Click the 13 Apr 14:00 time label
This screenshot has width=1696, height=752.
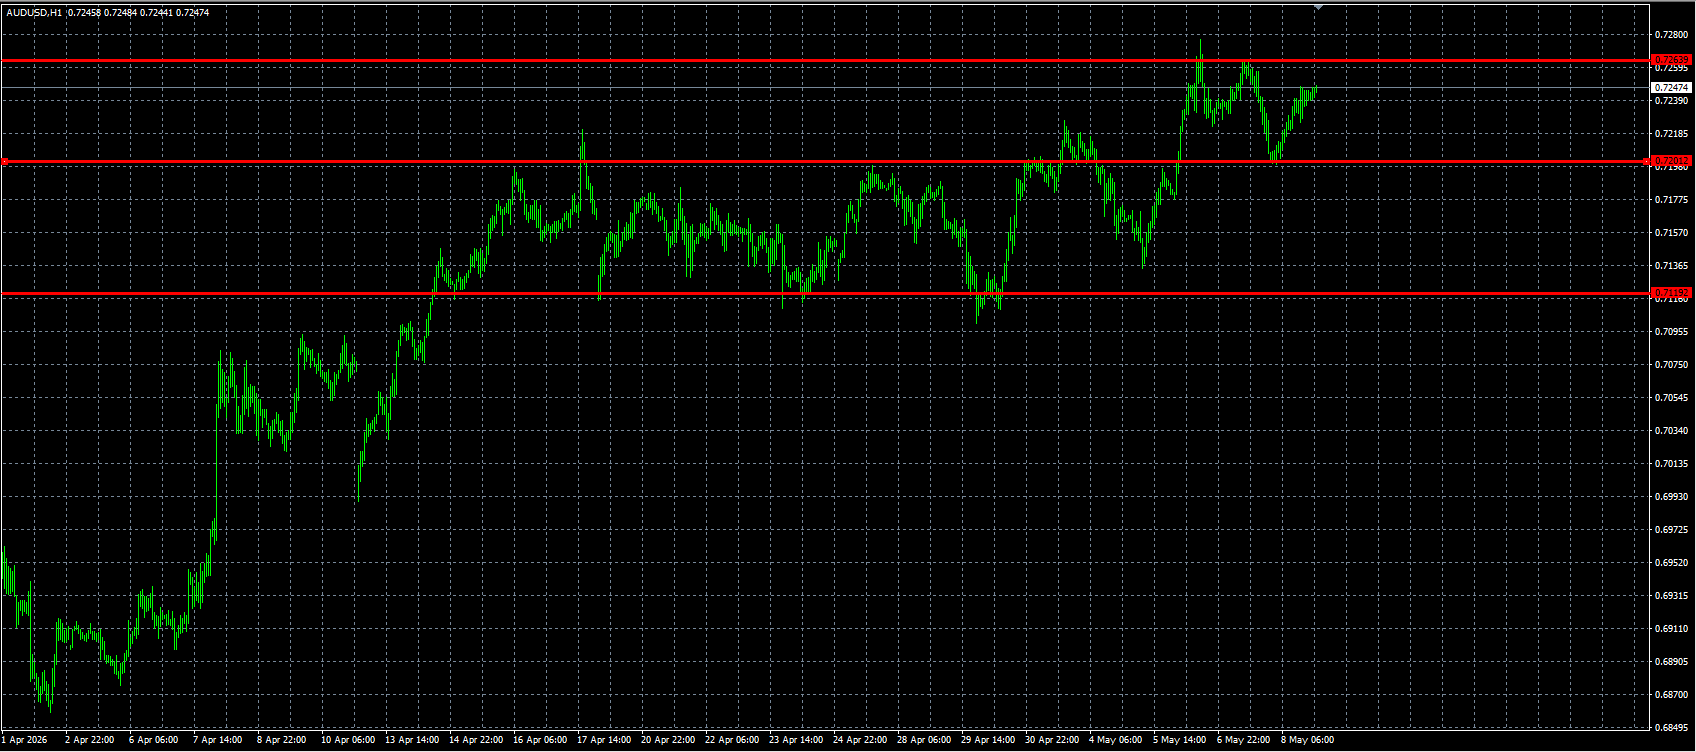click(x=412, y=740)
